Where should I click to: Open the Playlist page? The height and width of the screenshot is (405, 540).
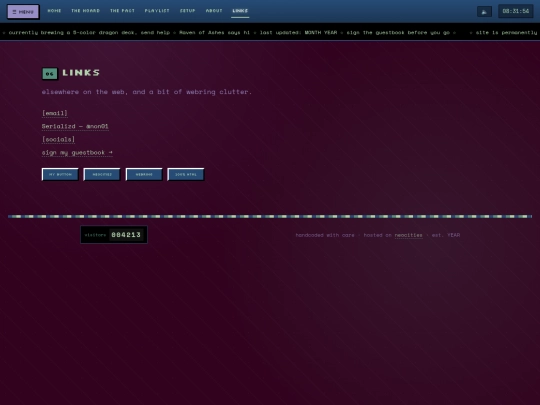coord(157,11)
